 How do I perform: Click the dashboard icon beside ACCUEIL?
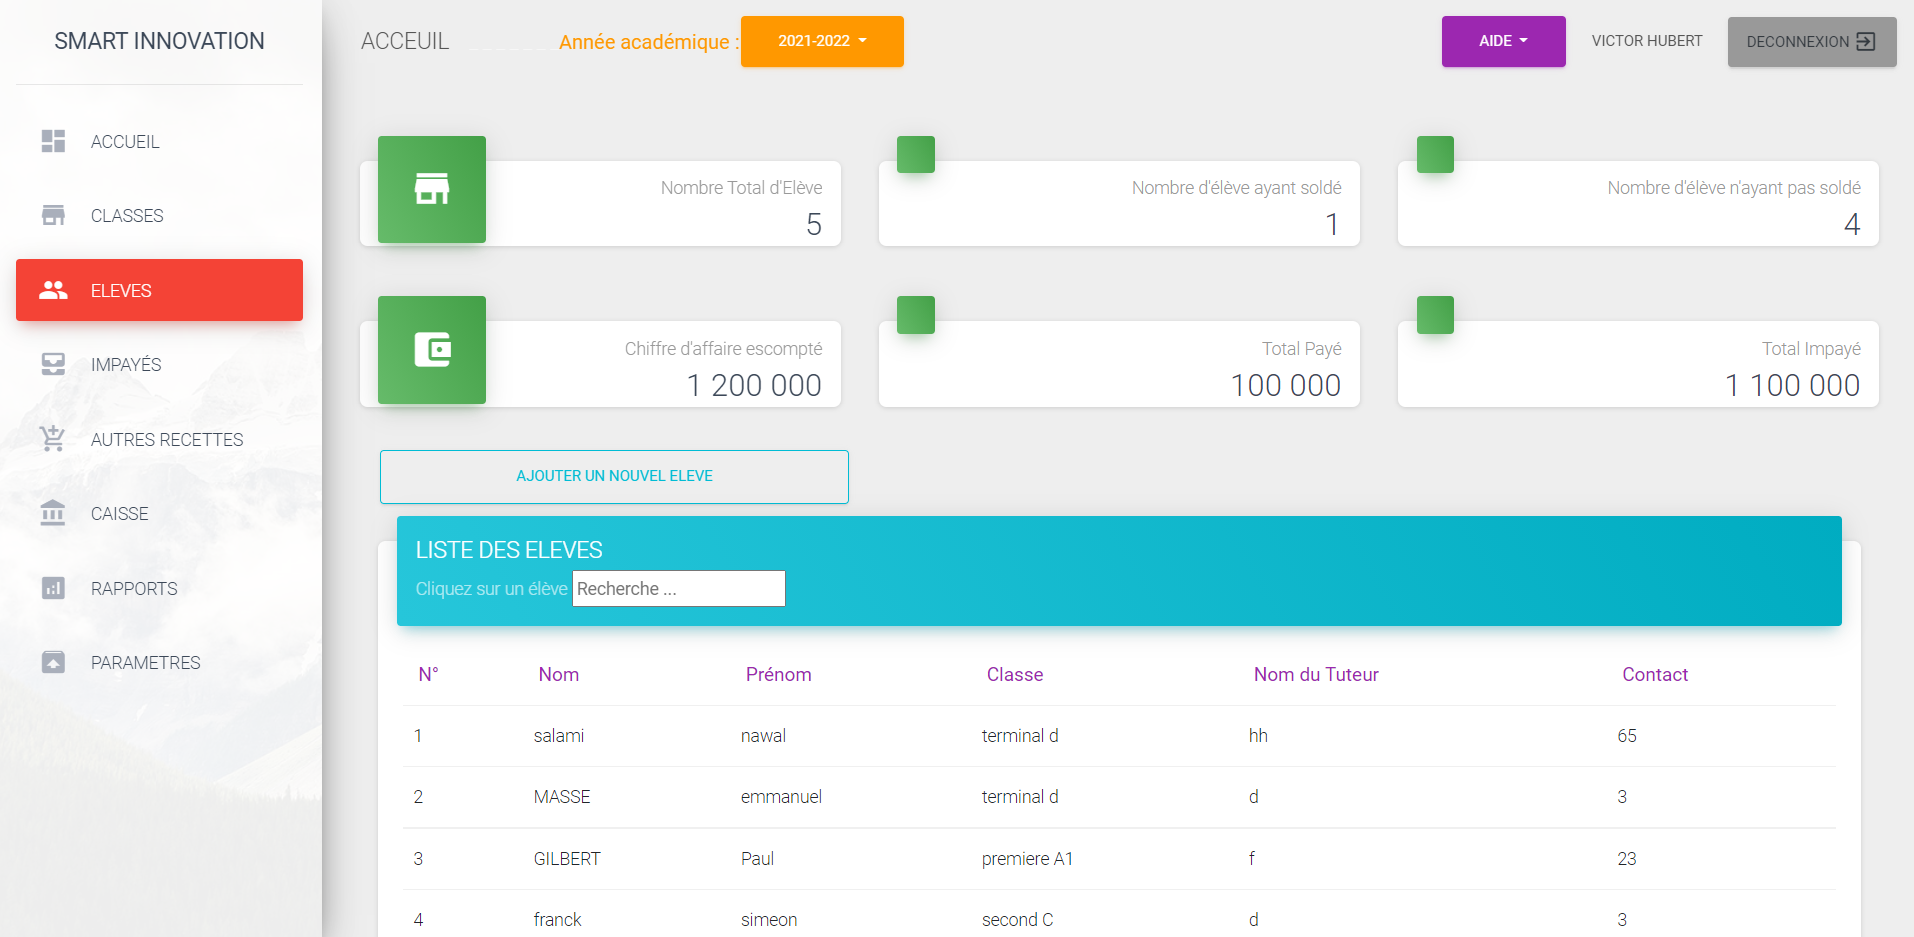point(53,141)
